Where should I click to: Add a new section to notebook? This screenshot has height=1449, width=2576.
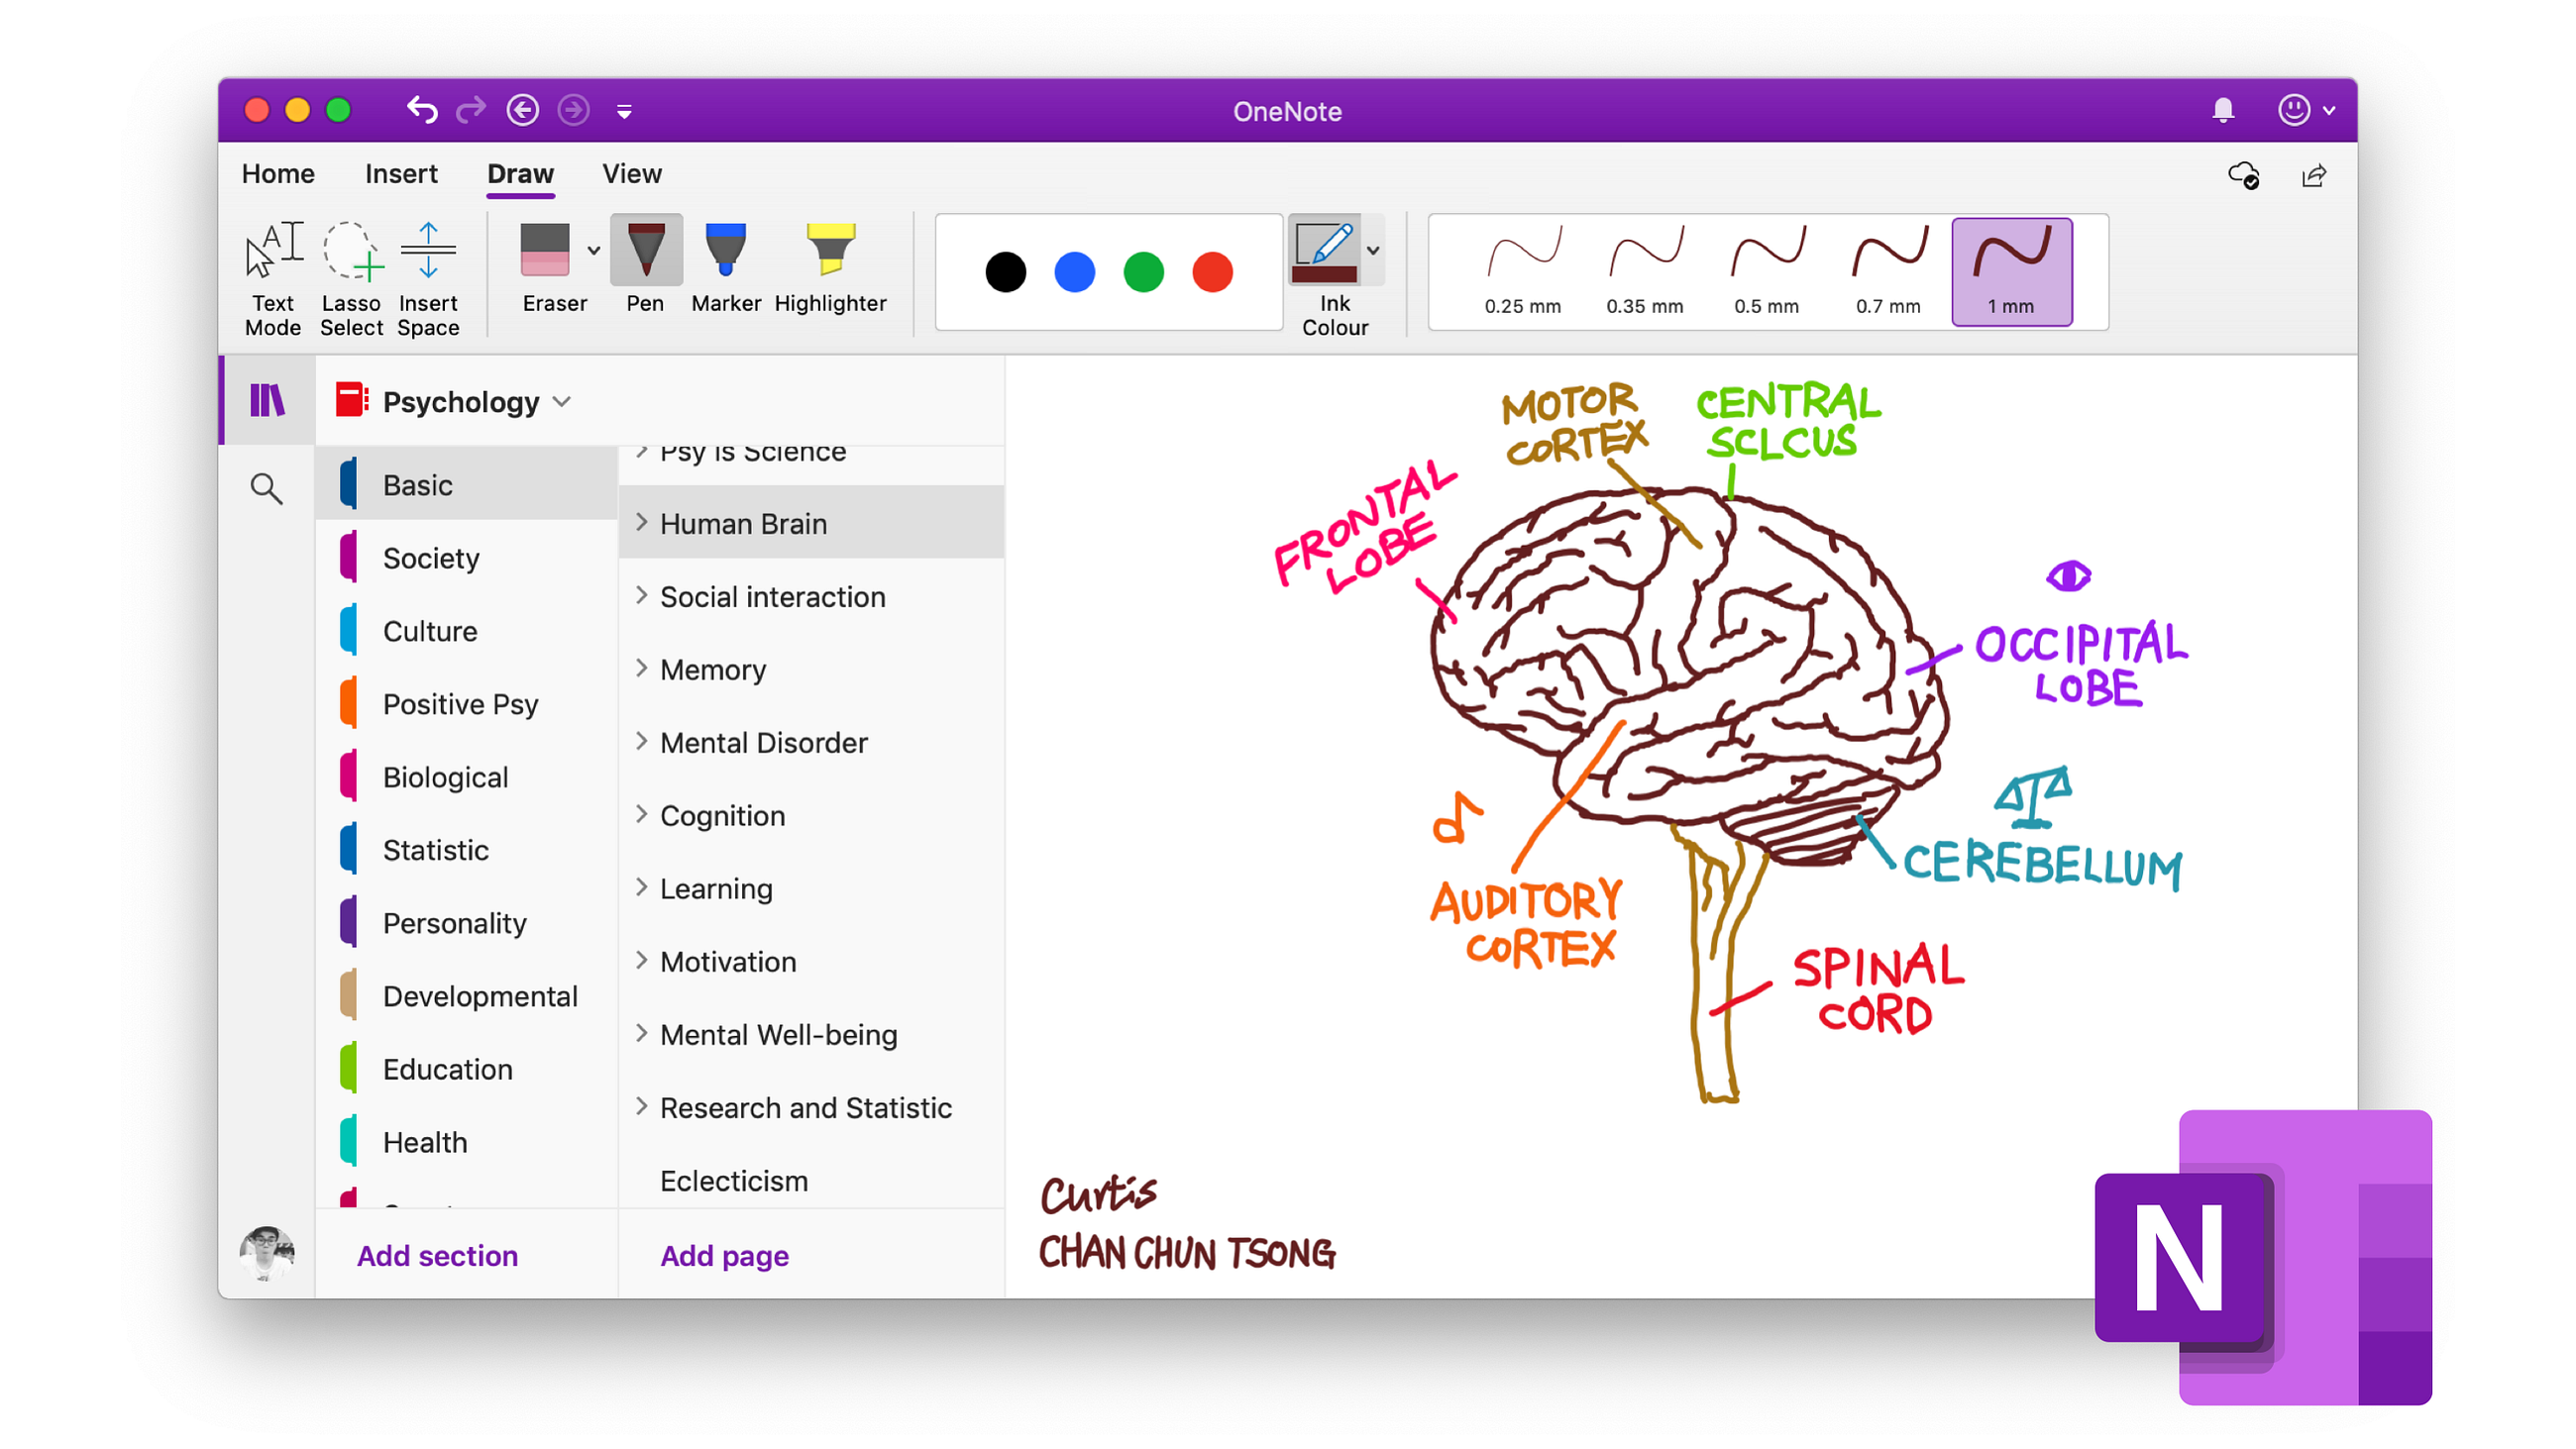439,1256
